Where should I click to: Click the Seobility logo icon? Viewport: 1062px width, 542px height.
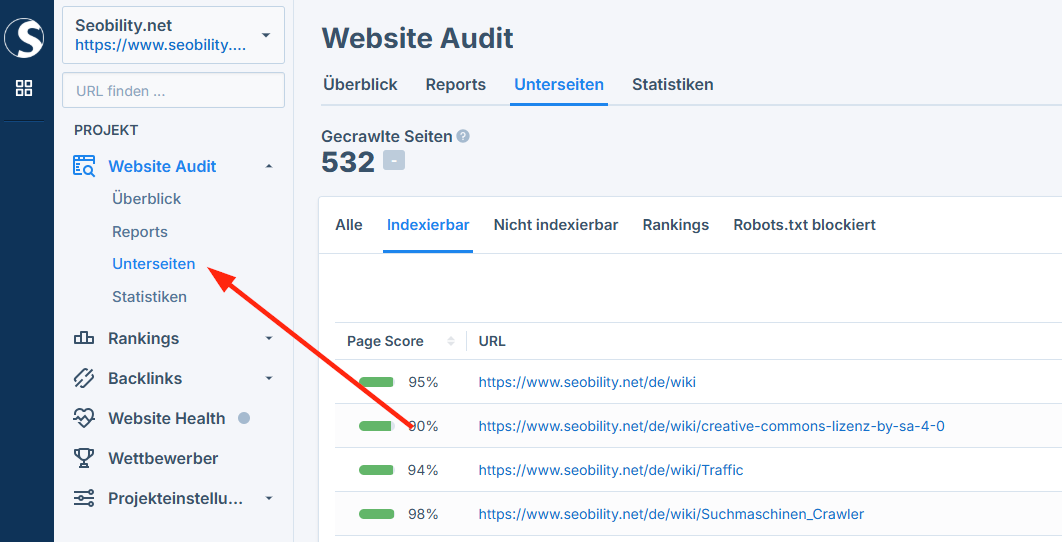(24, 38)
